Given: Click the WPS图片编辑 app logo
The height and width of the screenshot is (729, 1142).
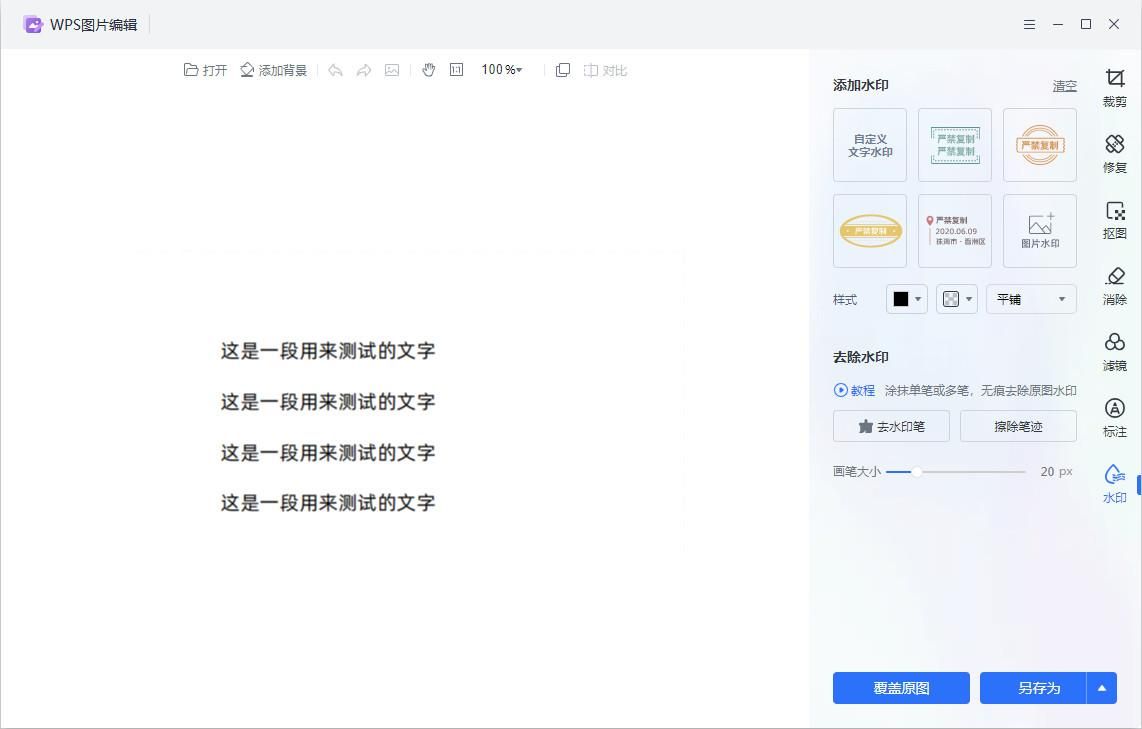Looking at the screenshot, I should click(33, 24).
